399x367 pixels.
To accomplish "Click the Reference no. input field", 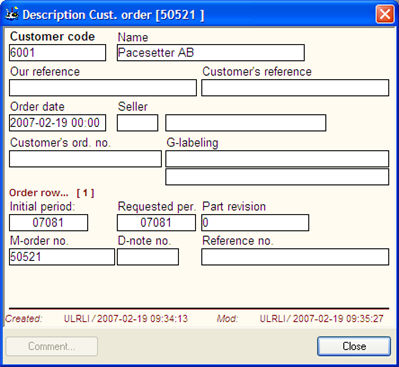I will [295, 257].
